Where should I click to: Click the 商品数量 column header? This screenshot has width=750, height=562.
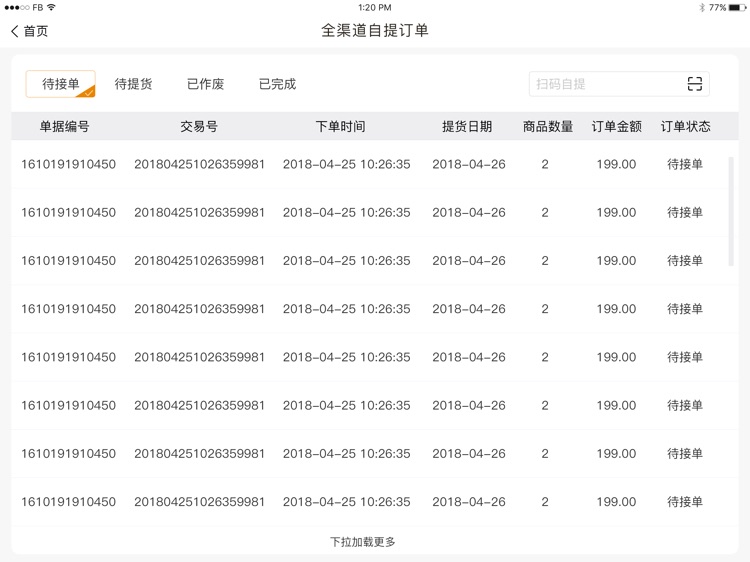point(548,126)
